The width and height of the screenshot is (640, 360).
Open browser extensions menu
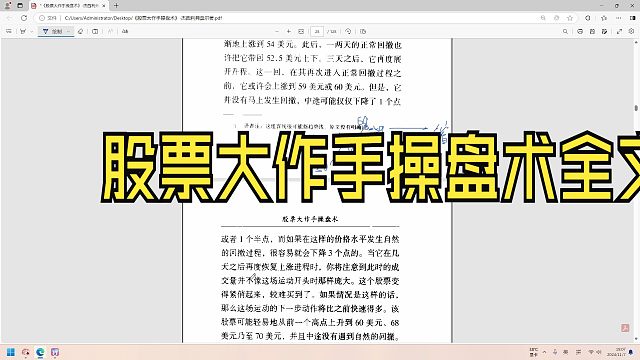588,18
